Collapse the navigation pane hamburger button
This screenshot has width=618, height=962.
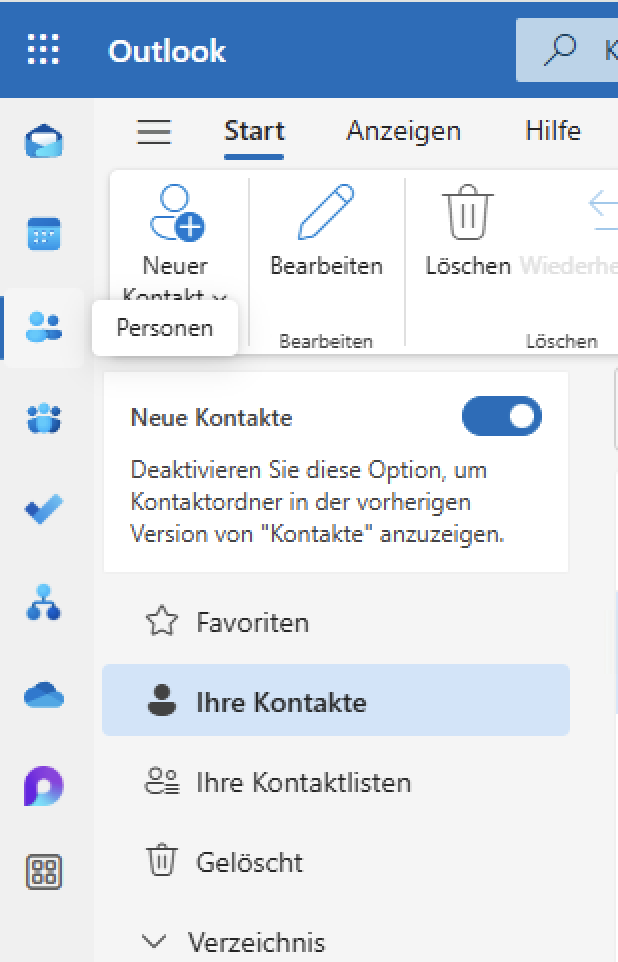click(153, 131)
